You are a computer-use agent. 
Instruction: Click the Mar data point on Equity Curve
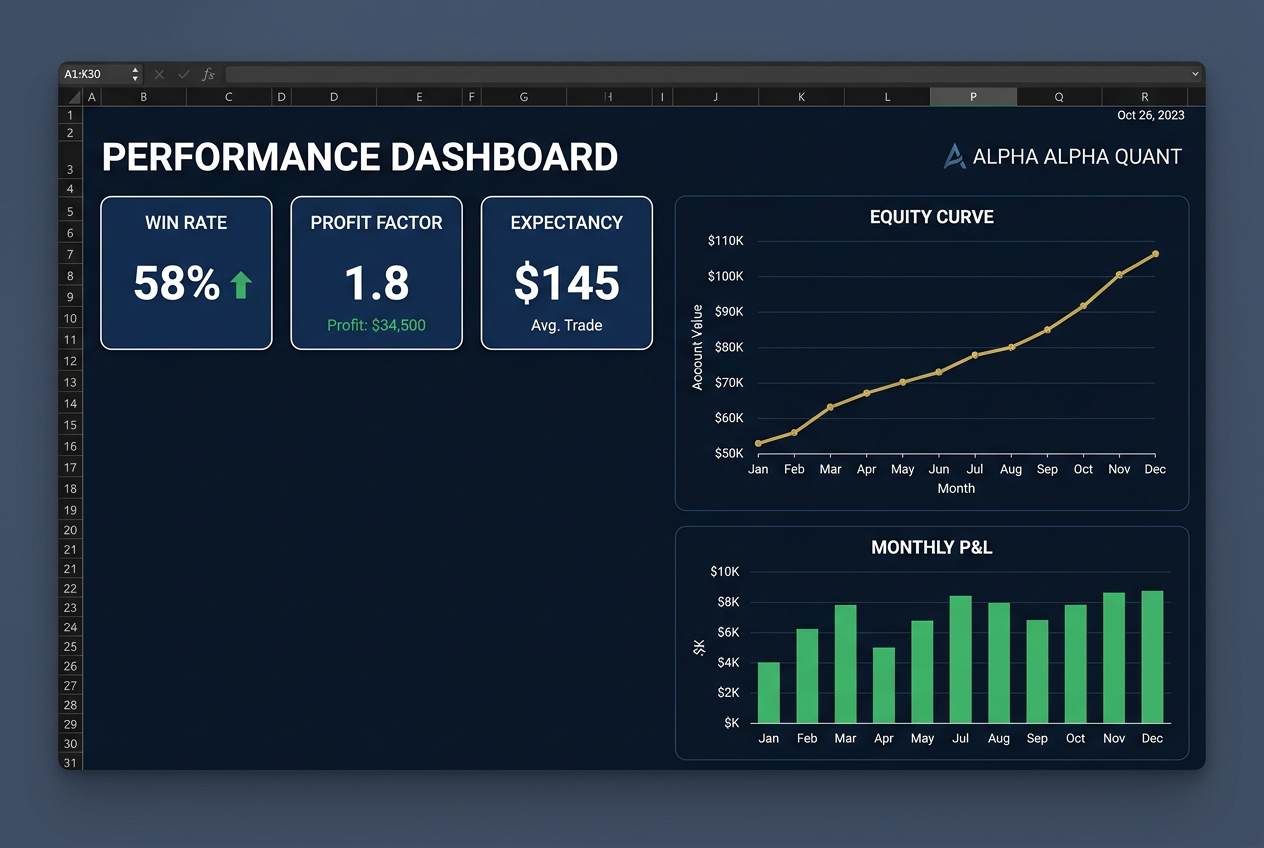click(831, 407)
